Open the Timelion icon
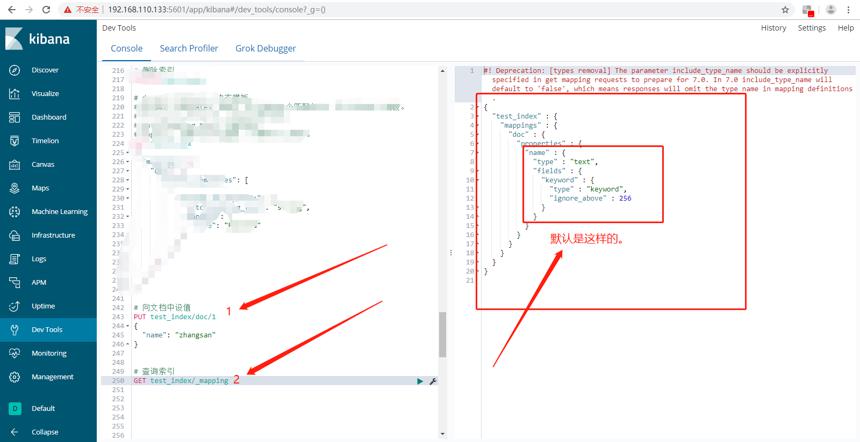Image resolution: width=860 pixels, height=442 pixels. (15, 141)
